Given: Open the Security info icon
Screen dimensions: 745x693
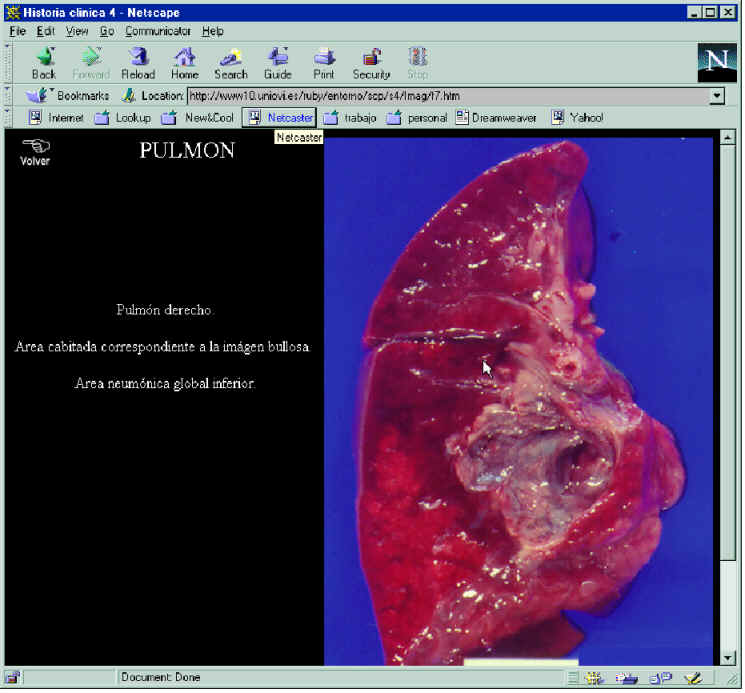Looking at the screenshot, I should point(371,61).
